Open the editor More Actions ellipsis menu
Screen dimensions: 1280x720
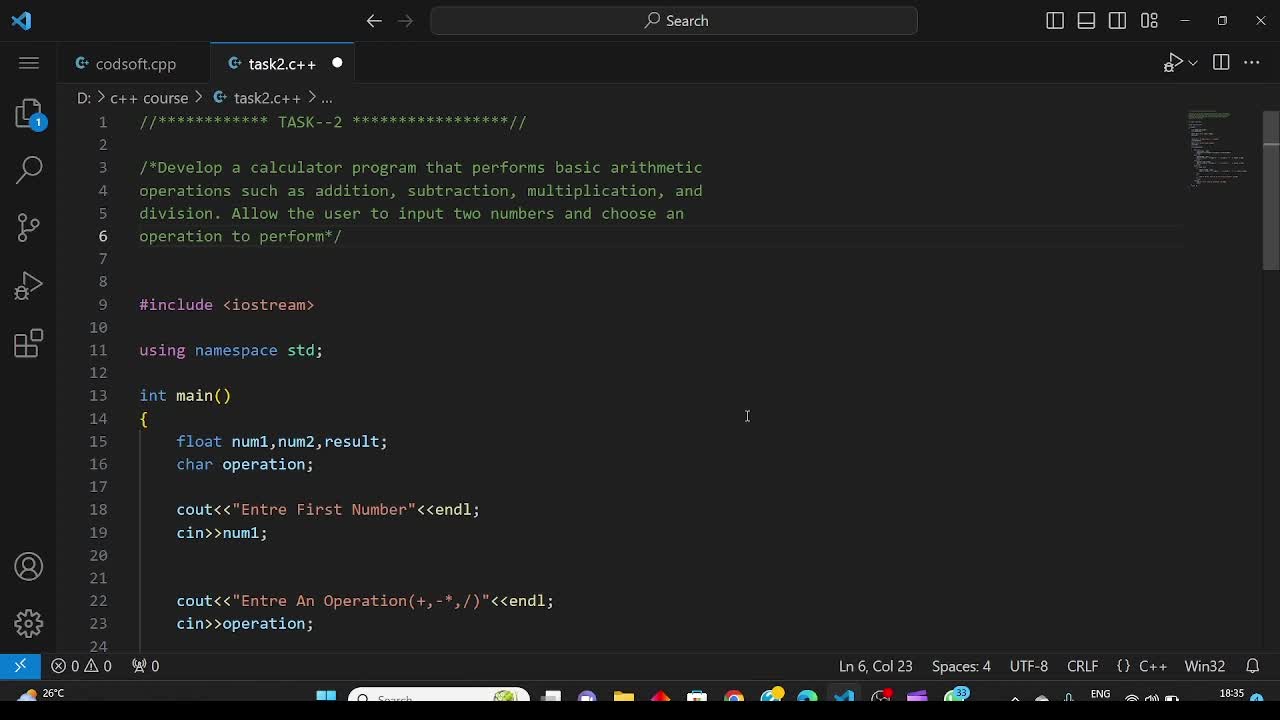point(1252,63)
